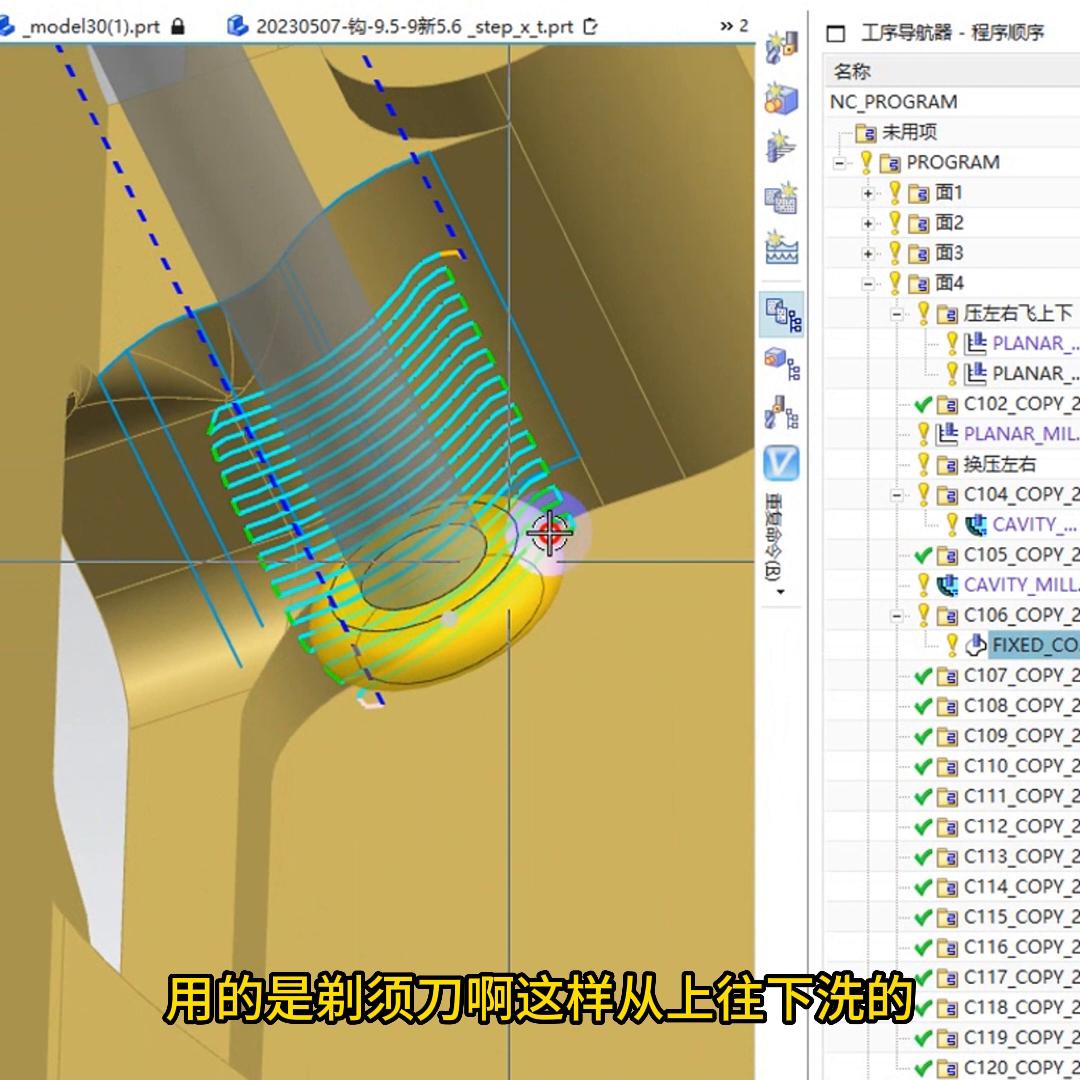Click the Create Method icon

click(x=781, y=247)
